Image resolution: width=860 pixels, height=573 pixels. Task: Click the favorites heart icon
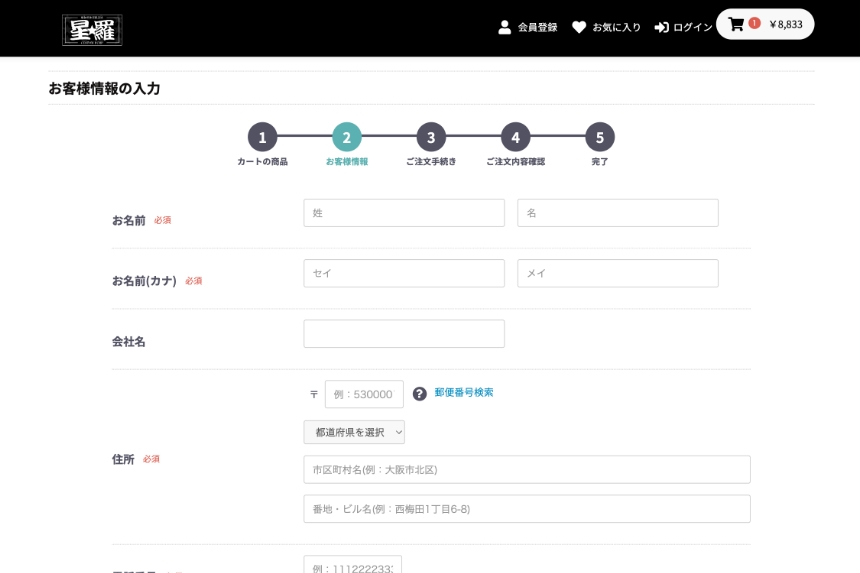(579, 27)
